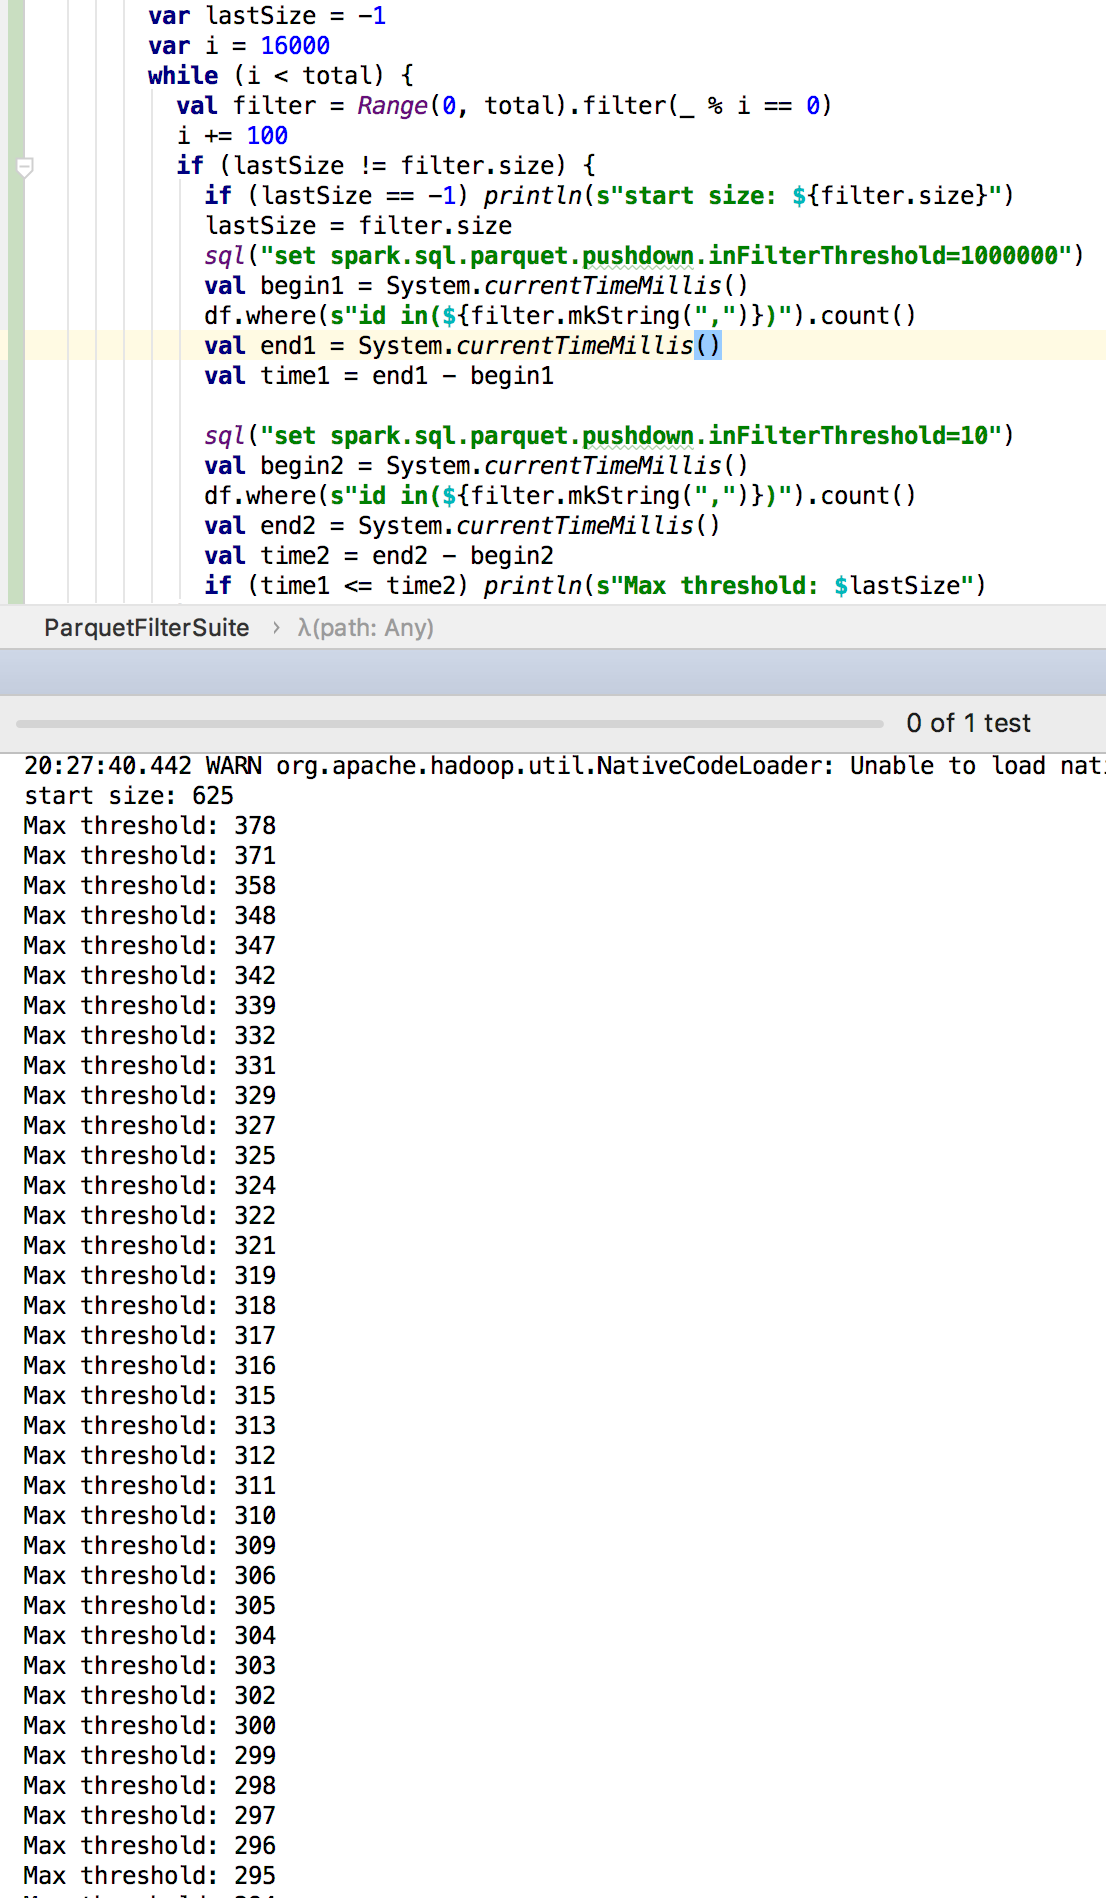
Task: Click the 'Max threshold: 305' output line
Action: click(150, 1606)
